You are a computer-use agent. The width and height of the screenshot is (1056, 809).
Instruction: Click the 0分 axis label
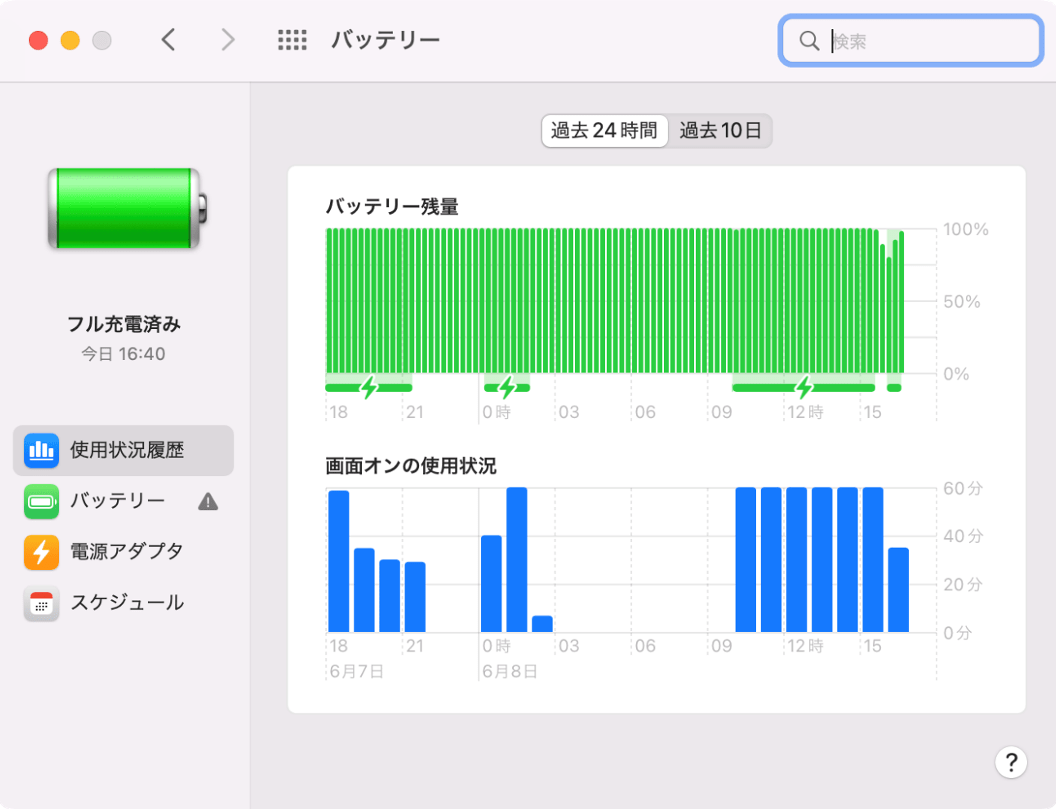click(x=958, y=633)
